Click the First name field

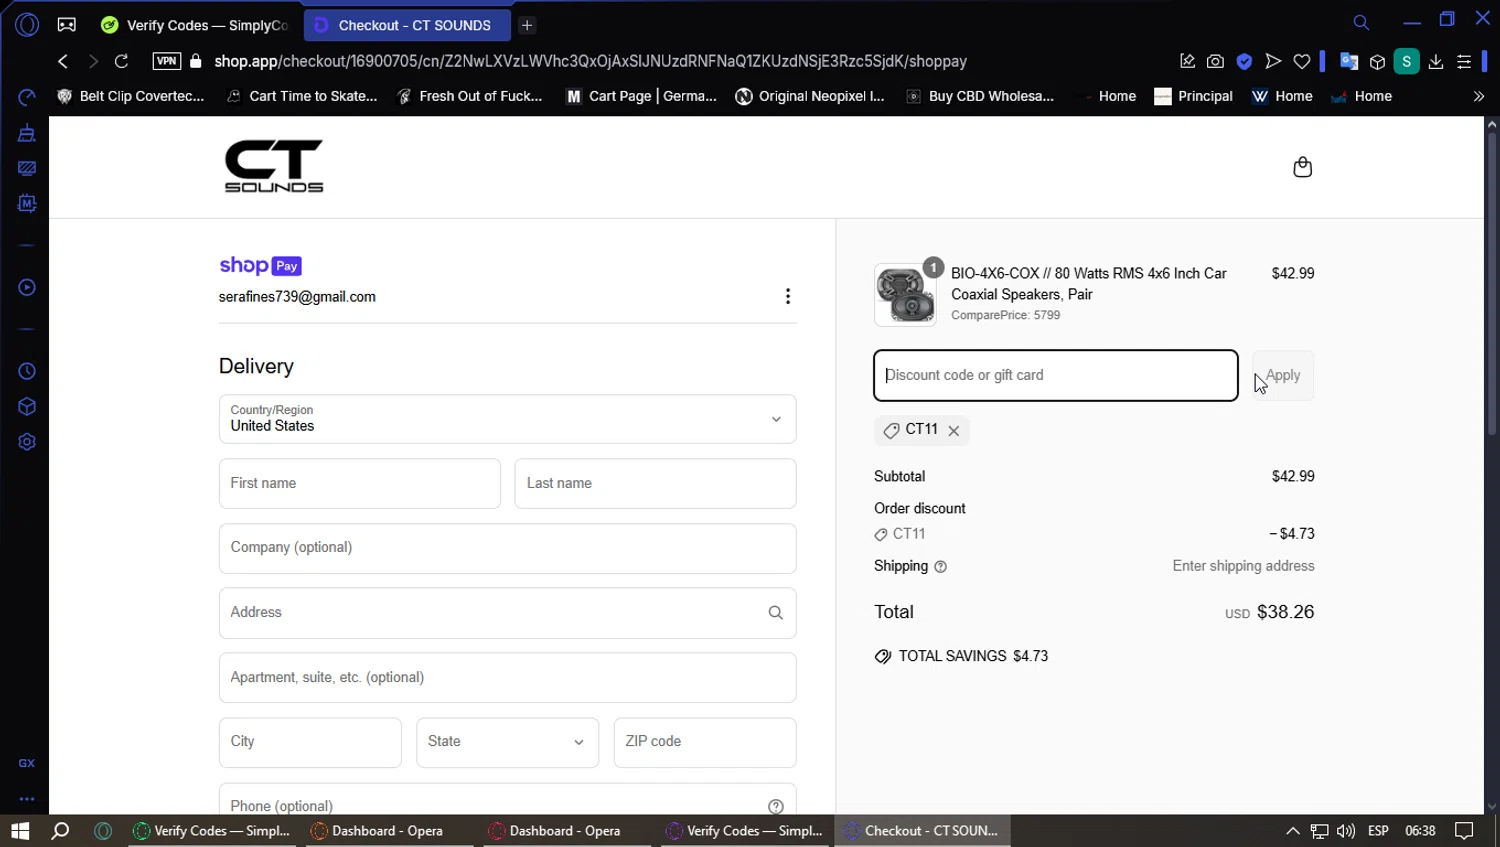tap(360, 483)
